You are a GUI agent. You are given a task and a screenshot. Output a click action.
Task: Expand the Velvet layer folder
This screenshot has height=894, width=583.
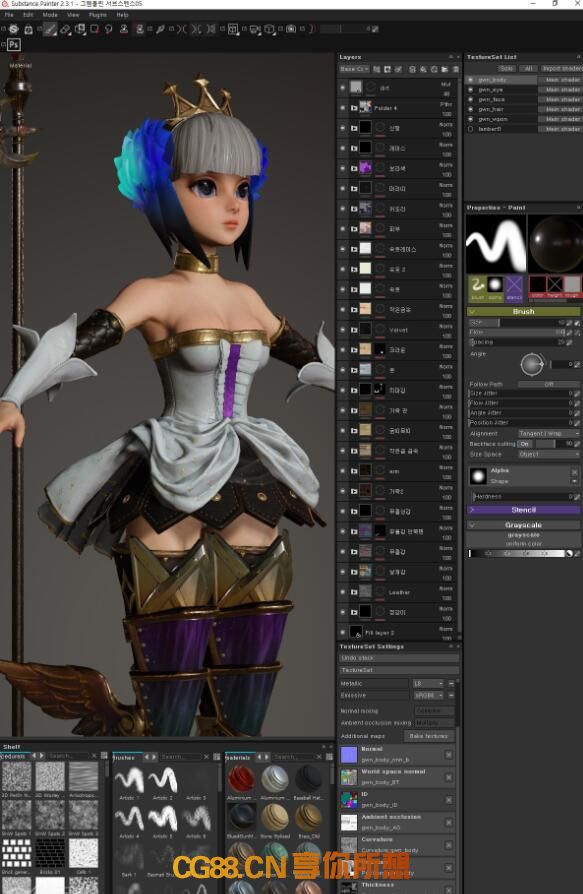[353, 330]
